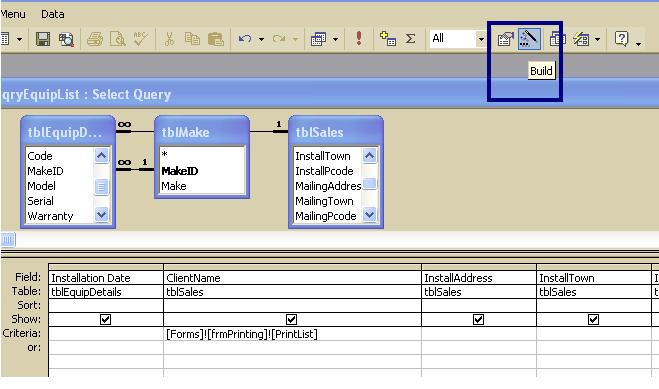Click the tblSales table title bar
This screenshot has height=389, width=659.
[336, 132]
